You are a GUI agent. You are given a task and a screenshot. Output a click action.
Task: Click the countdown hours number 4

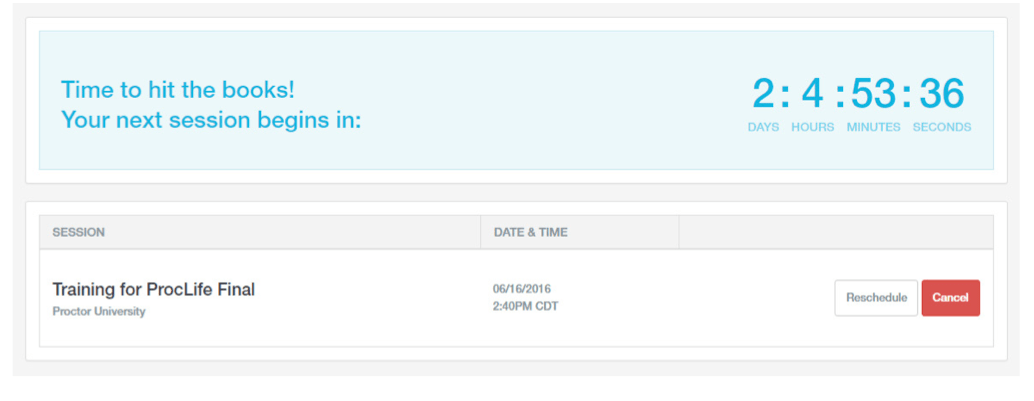[812, 94]
